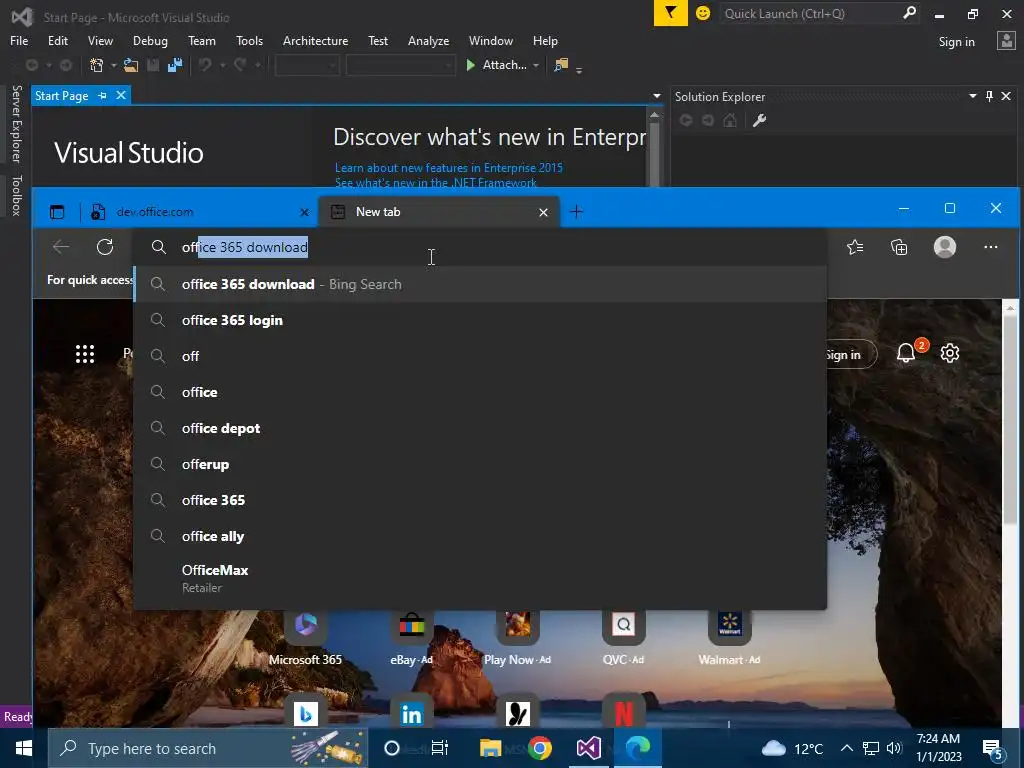
Task: Select the offerup suggestion
Action: click(480, 464)
